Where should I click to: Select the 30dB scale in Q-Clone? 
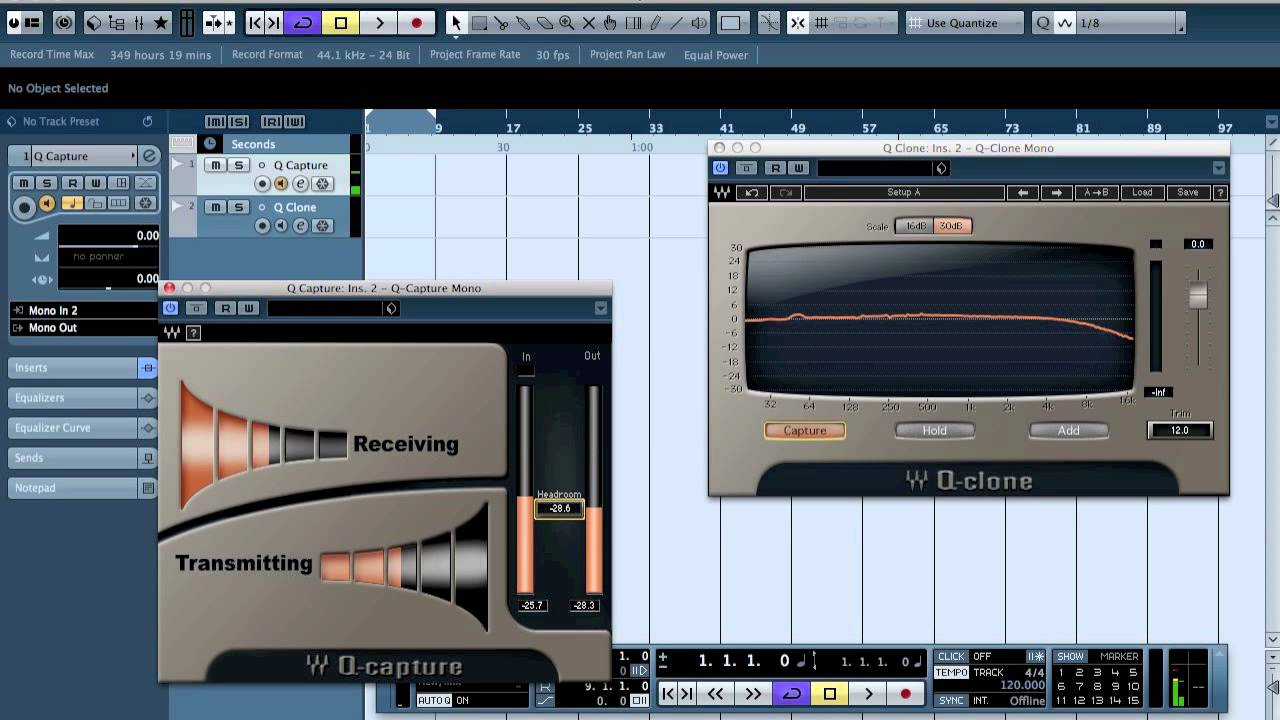click(x=952, y=226)
